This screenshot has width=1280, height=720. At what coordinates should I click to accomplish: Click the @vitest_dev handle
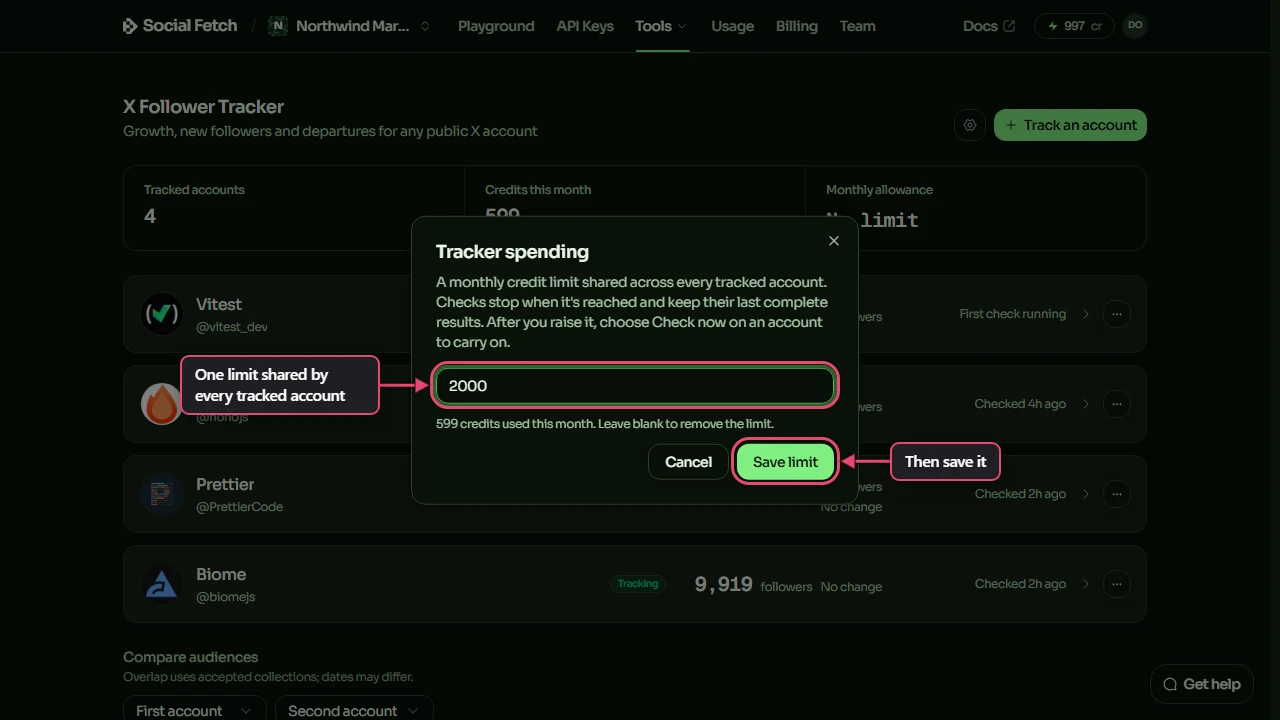[x=231, y=327]
